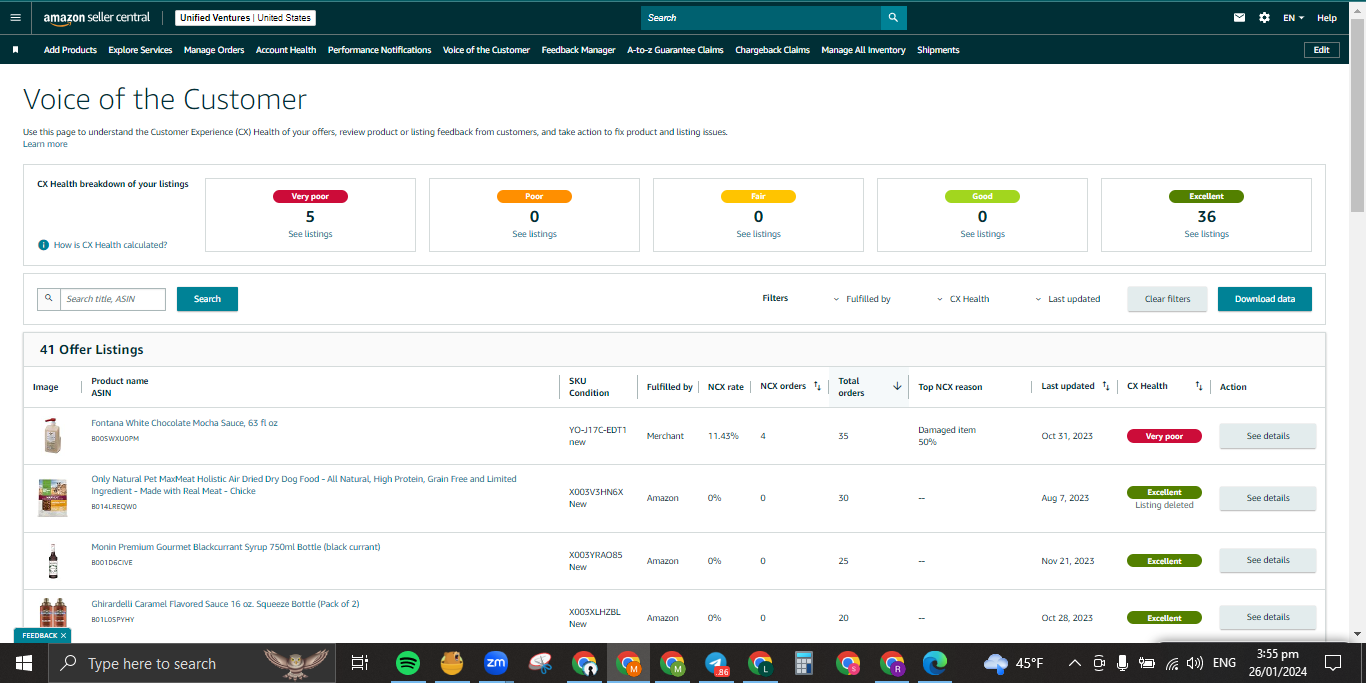The height and width of the screenshot is (683, 1366).
Task: See details for Fontana White Chocolate Mocha Sauce
Action: point(1268,436)
